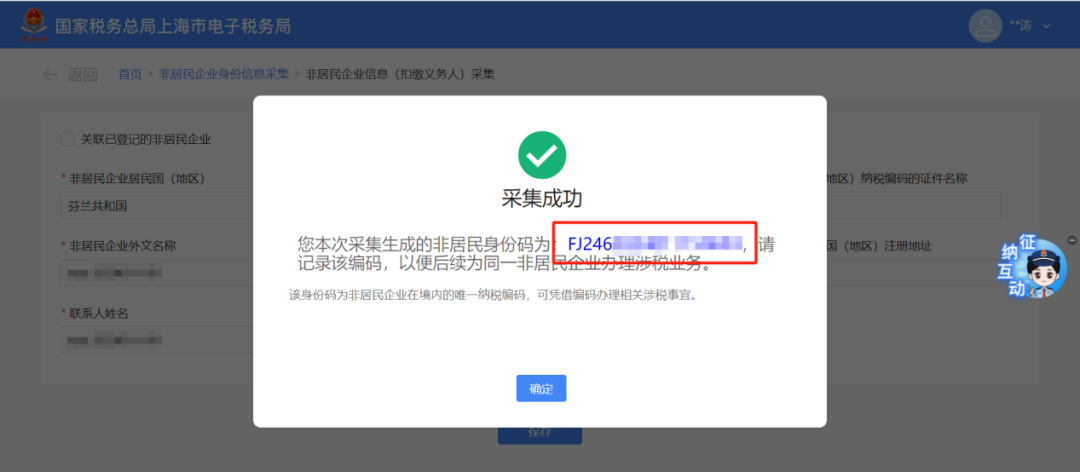Screen dimensions: 1080x472
Task: Click the 保存 button behind the dialog
Action: 540,433
